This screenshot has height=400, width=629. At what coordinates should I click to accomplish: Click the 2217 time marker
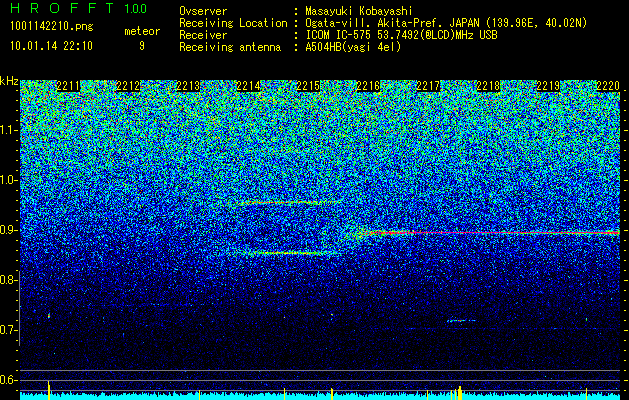click(428, 86)
